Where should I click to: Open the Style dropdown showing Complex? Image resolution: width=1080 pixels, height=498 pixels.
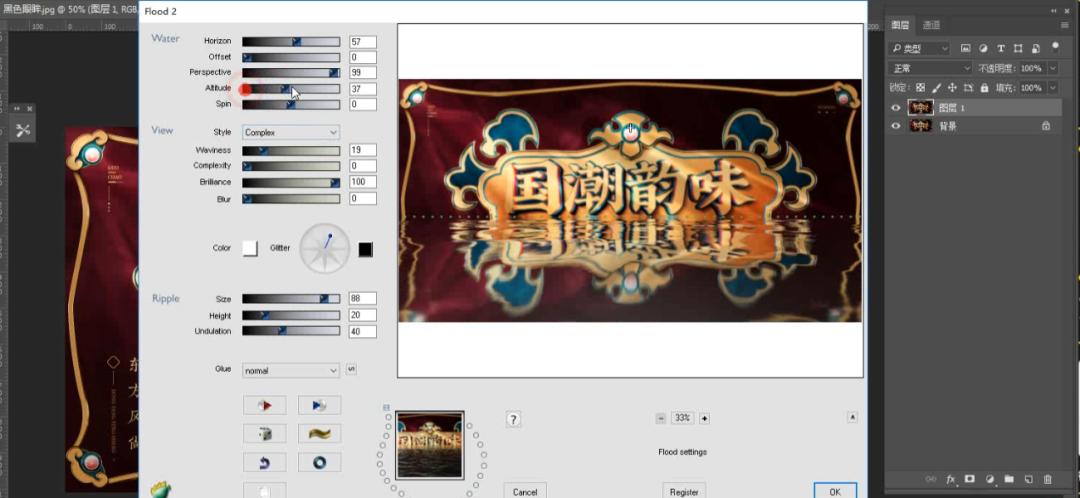[x=291, y=132]
